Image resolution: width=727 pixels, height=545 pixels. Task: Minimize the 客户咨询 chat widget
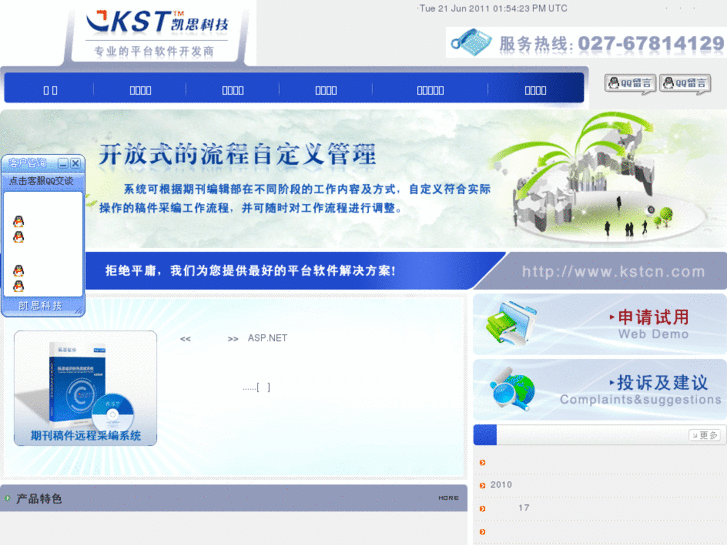(64, 163)
